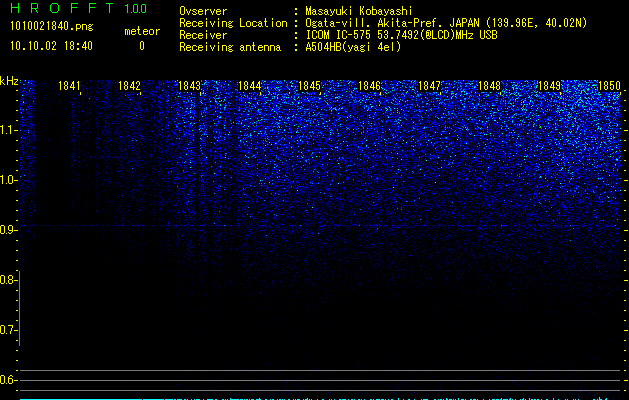Click the Ovserver field label

(203, 11)
